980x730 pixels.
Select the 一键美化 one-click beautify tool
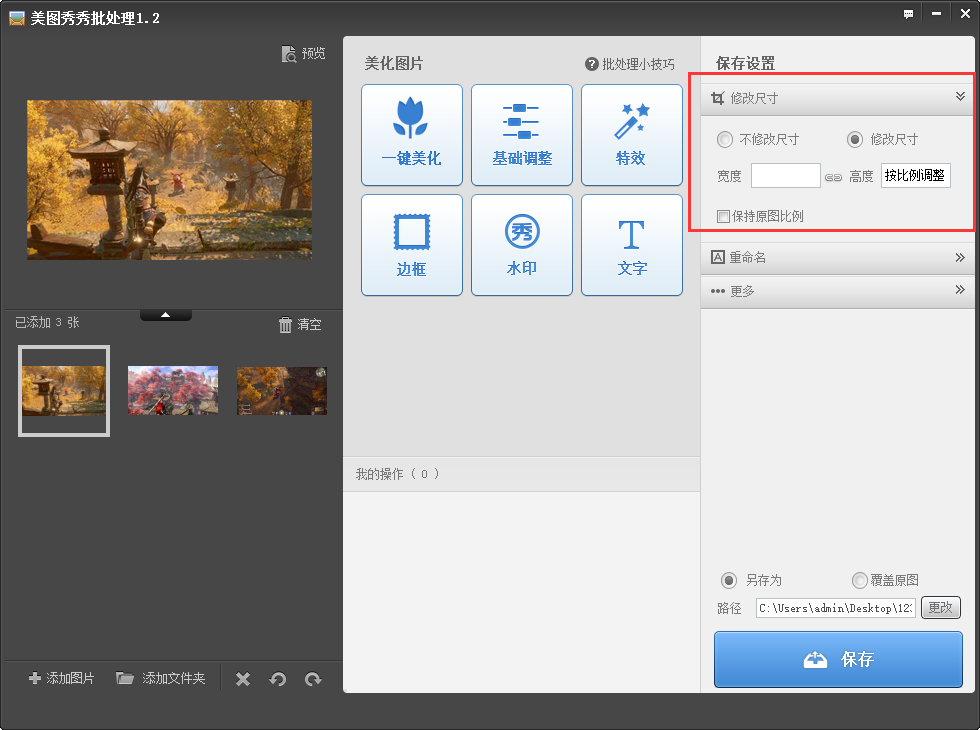point(411,134)
